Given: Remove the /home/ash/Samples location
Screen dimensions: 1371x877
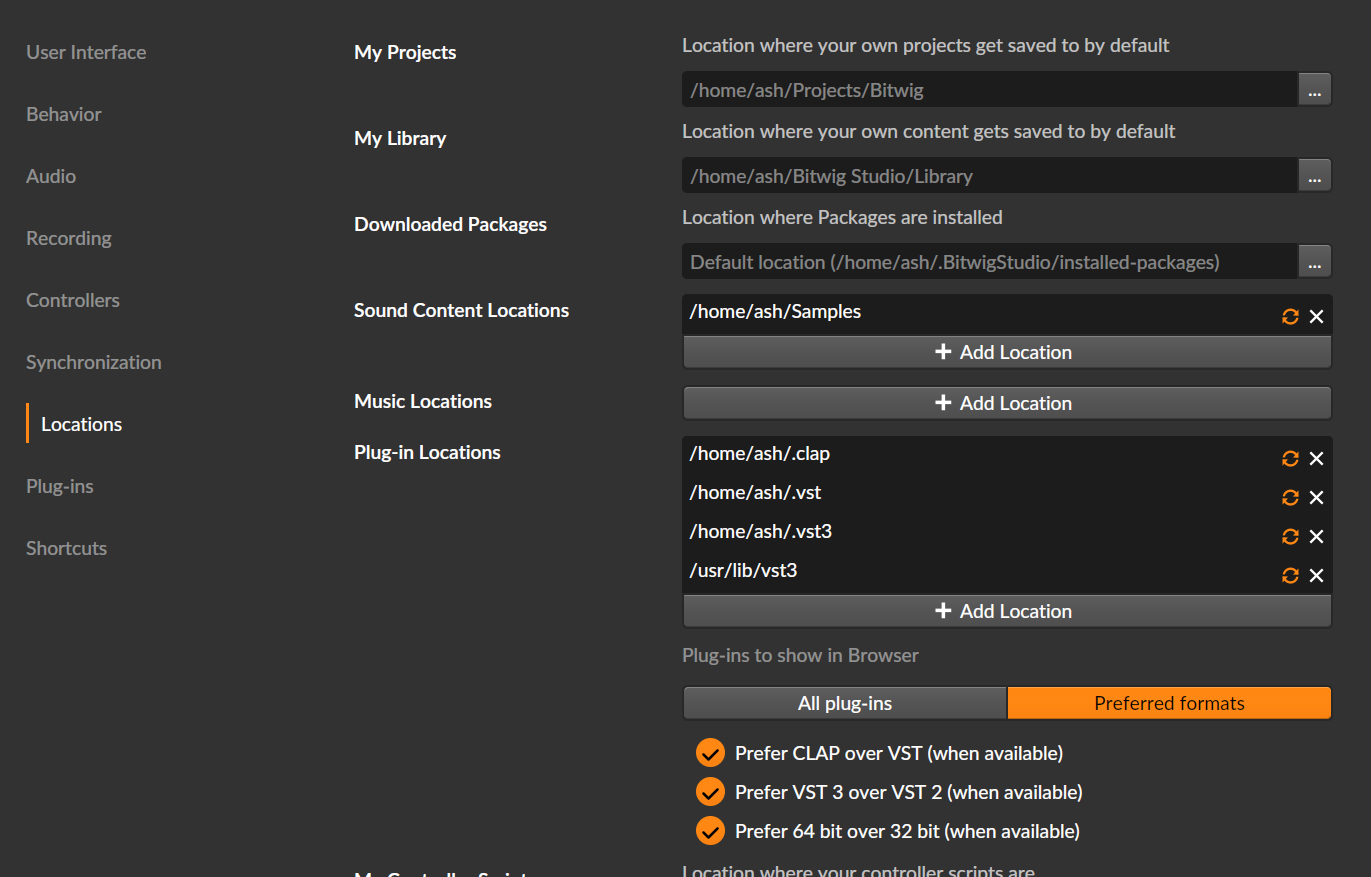Looking at the screenshot, I should [x=1316, y=316].
